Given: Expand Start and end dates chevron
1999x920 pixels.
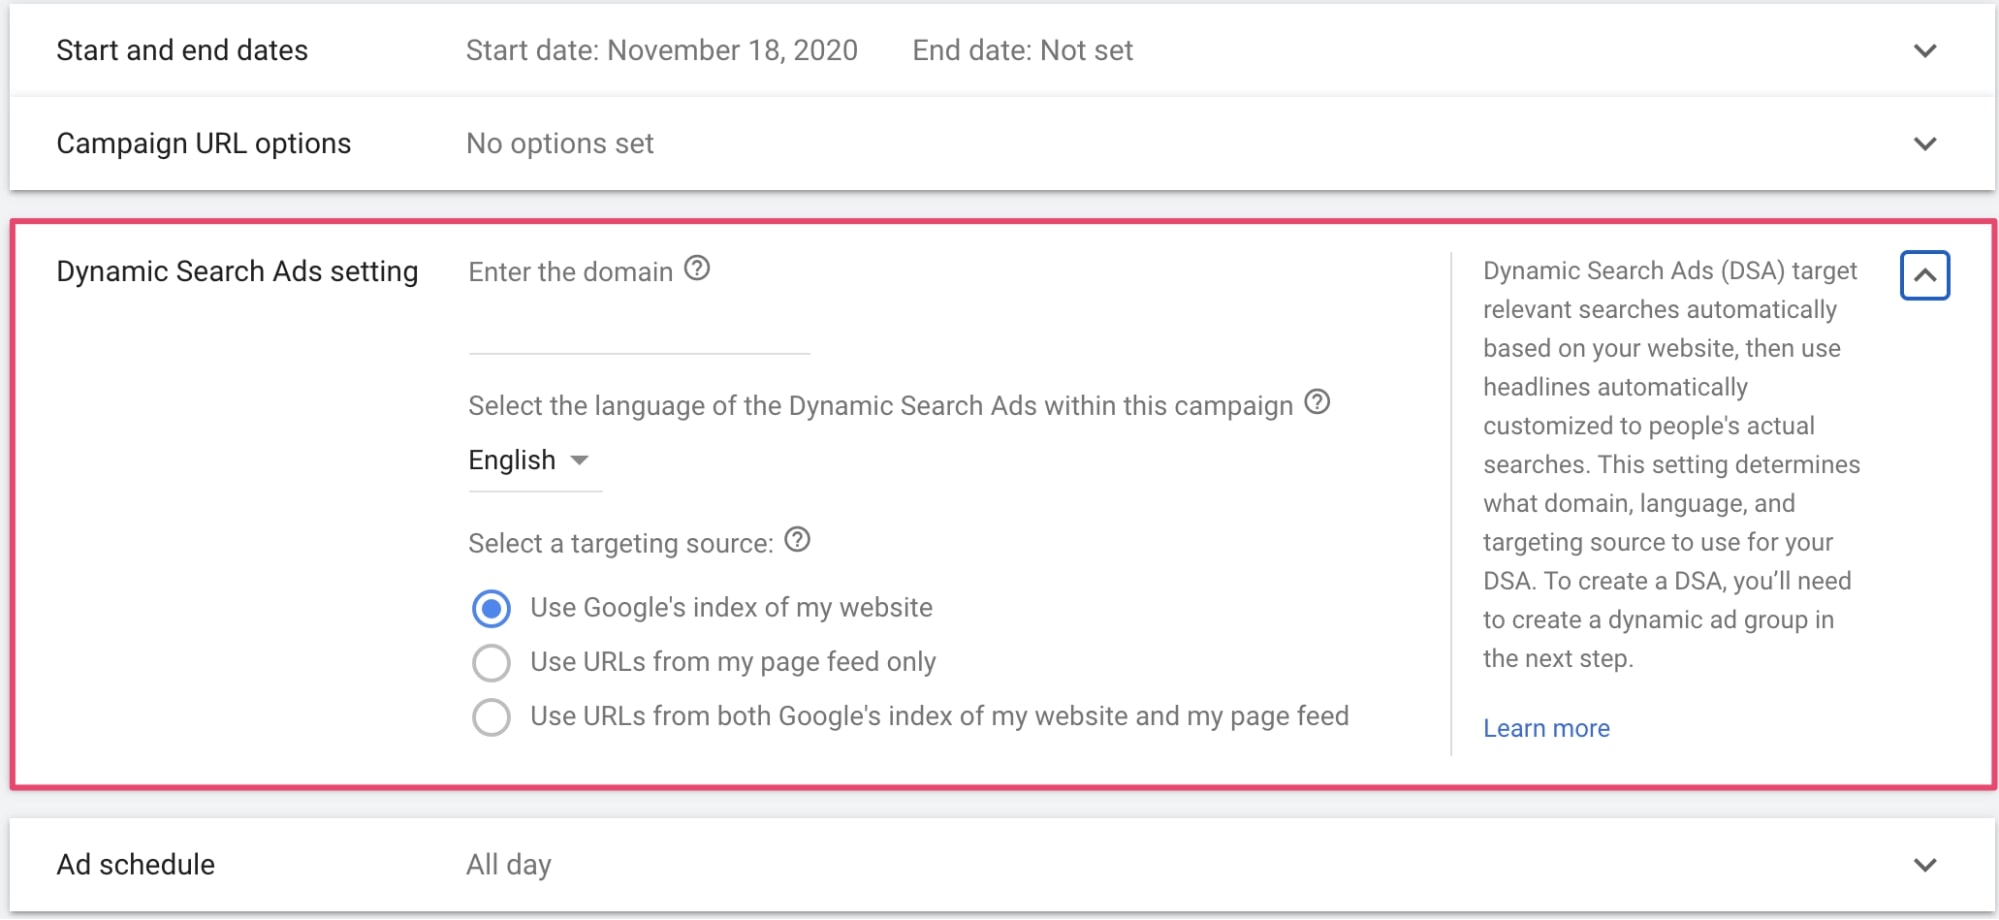Looking at the screenshot, I should coord(1924,51).
